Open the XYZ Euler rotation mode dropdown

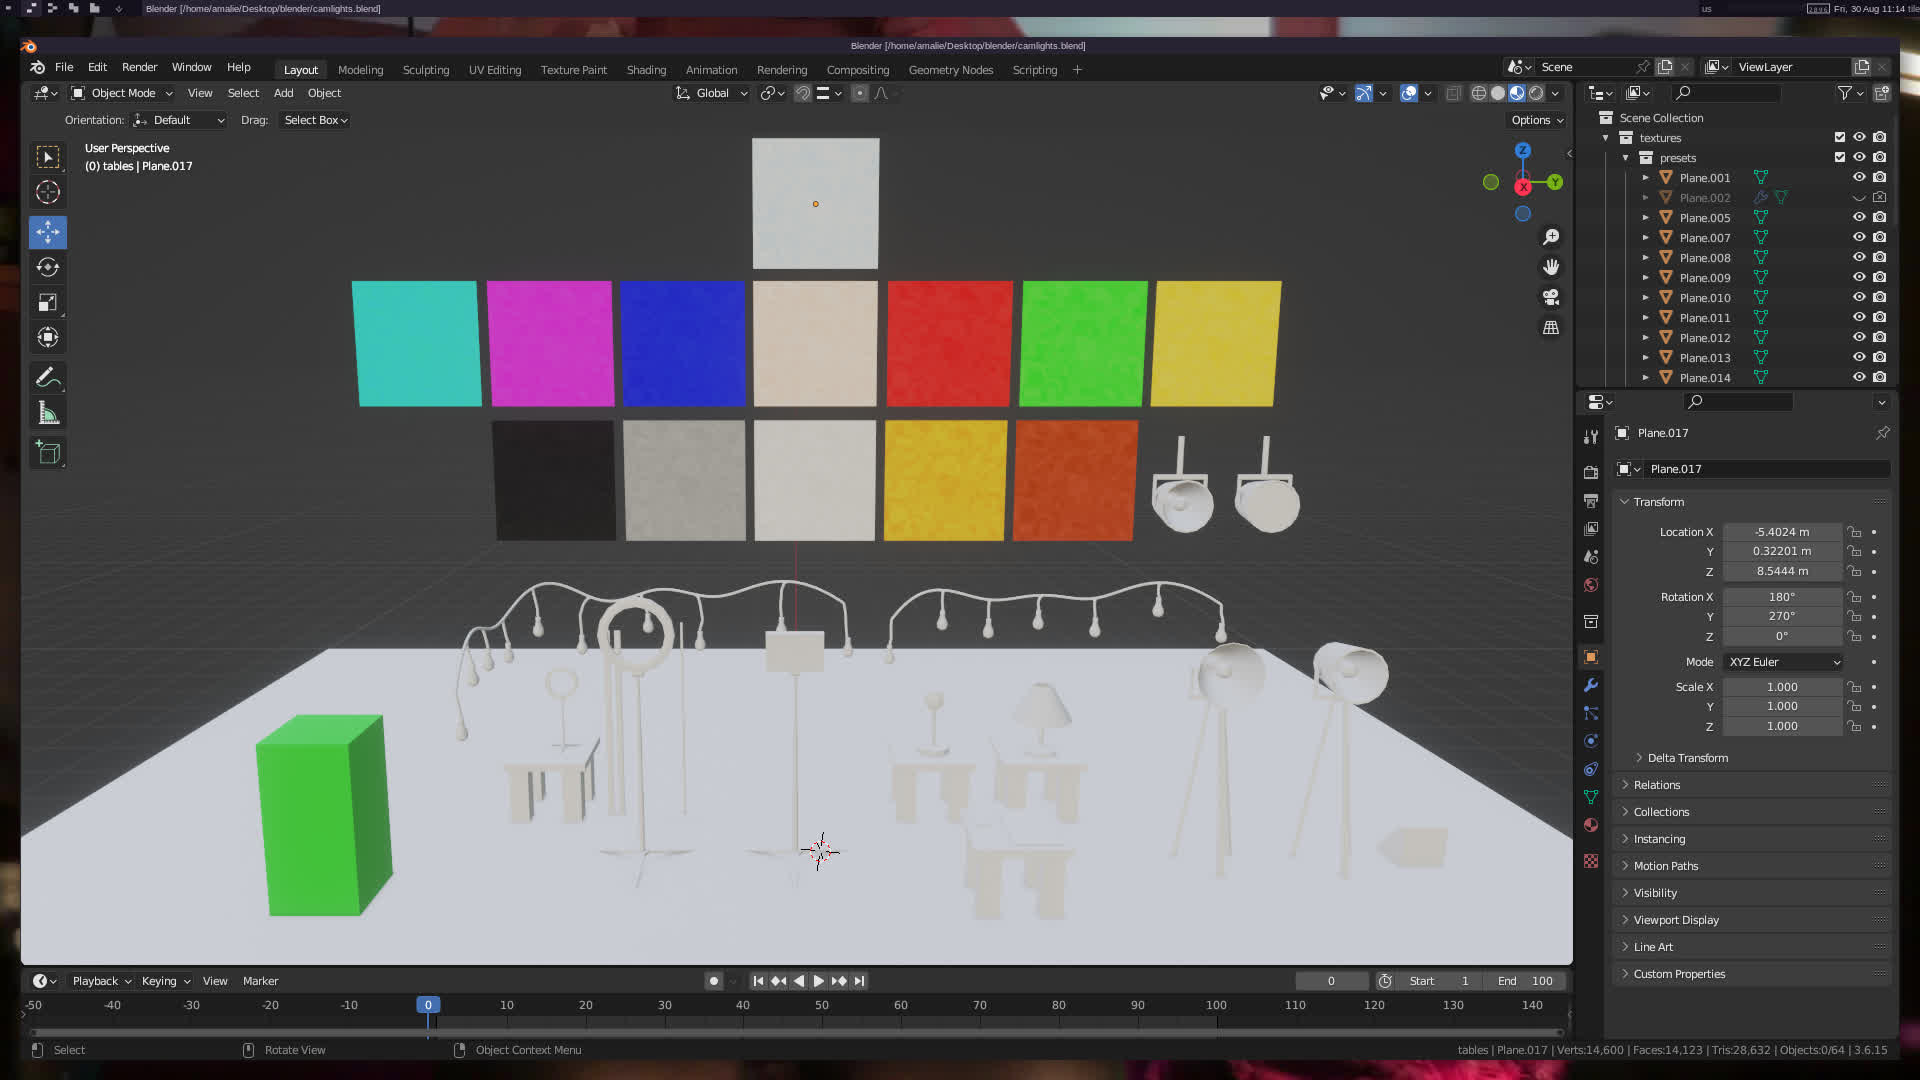click(x=1783, y=662)
